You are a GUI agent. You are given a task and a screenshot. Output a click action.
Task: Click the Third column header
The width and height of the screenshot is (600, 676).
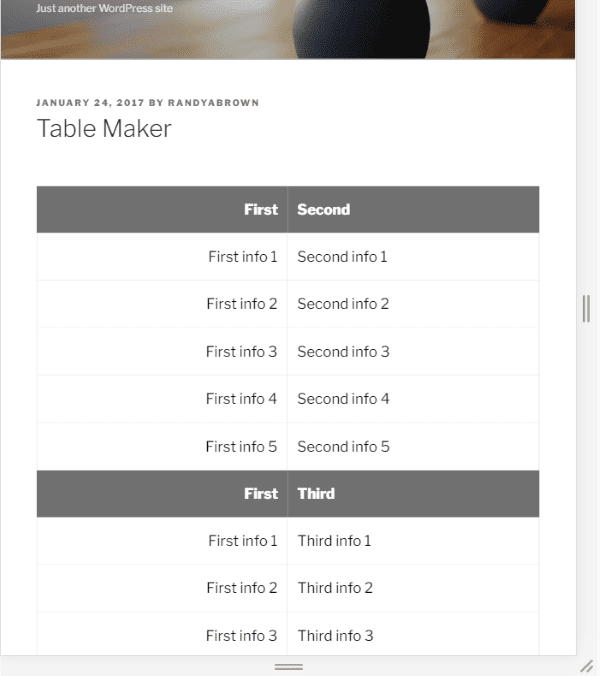[x=316, y=494]
